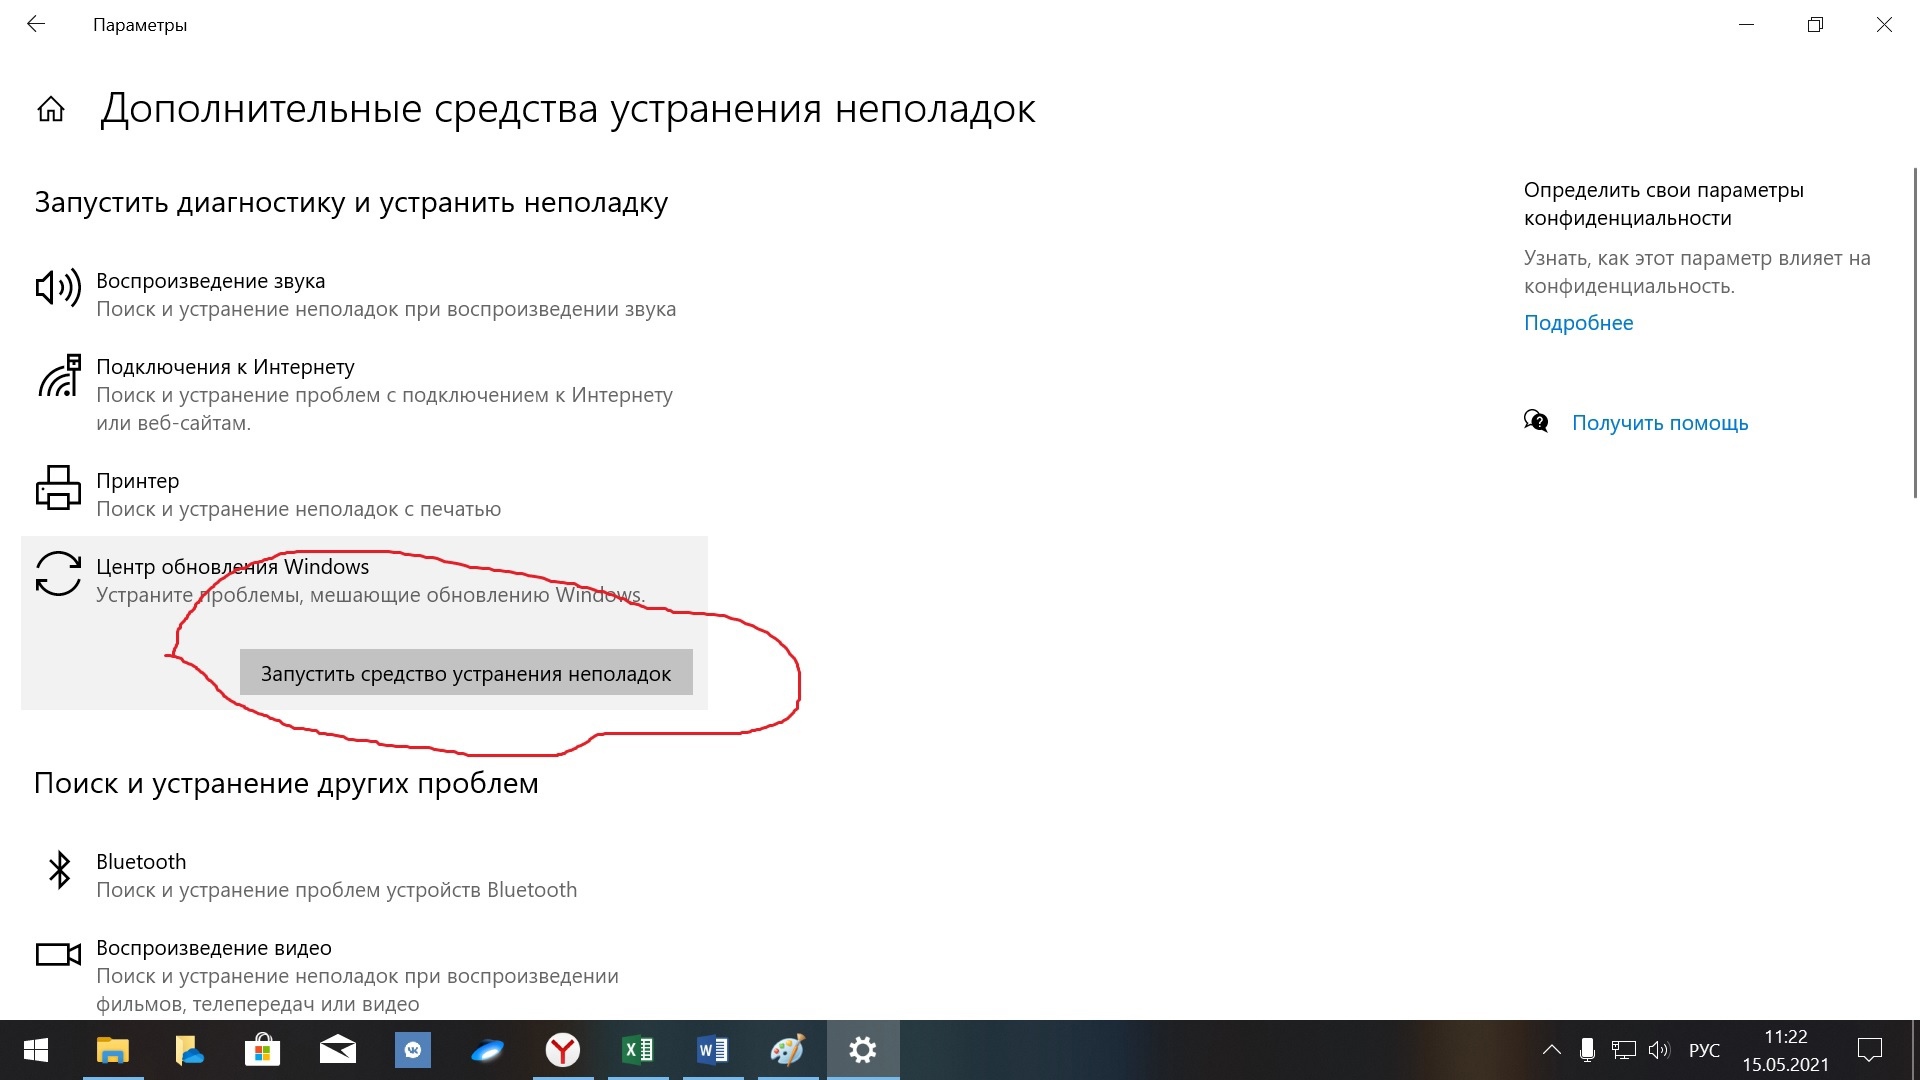Screen dimensions: 1920x1080
Task: Select Принтер troubleshooter item
Action: coord(364,494)
